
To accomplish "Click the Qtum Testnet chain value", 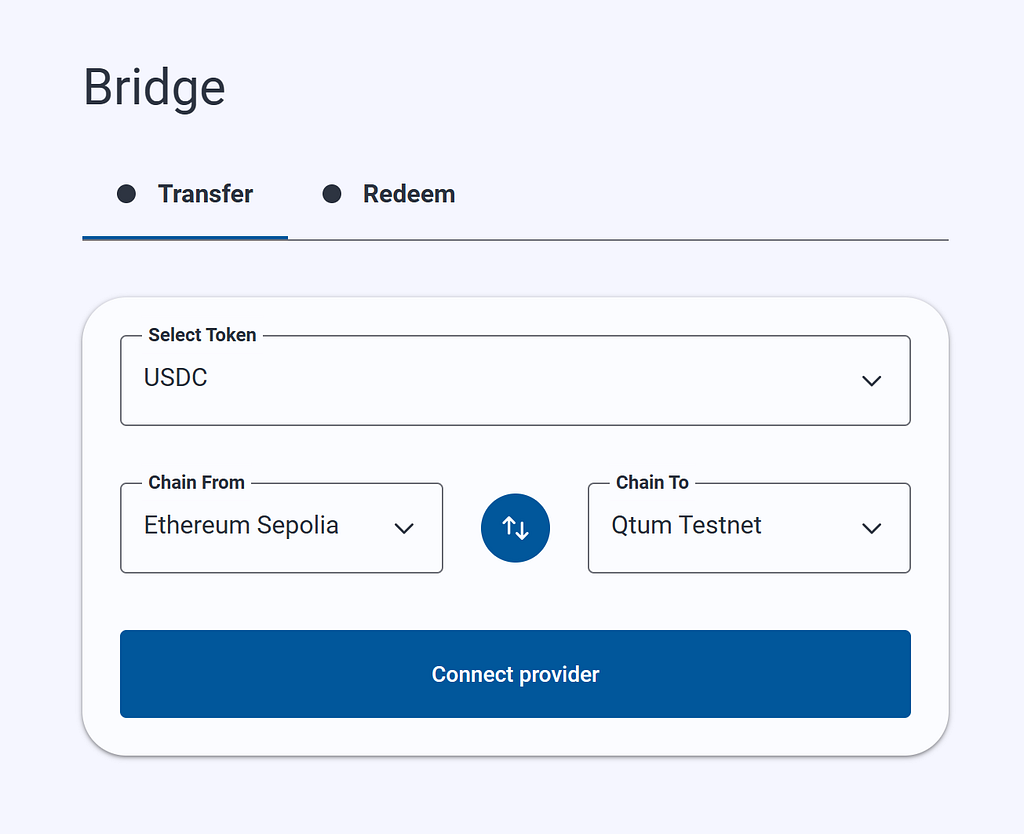I will pos(686,526).
